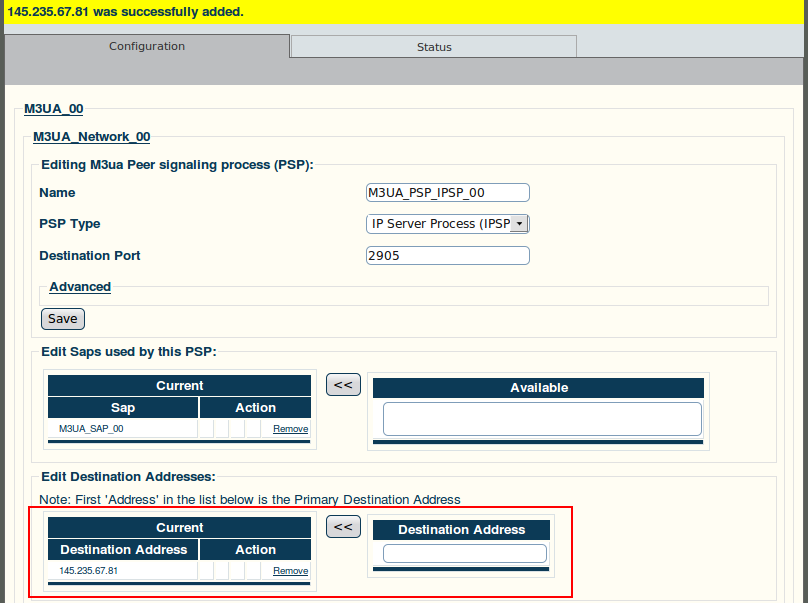Select the Configuration tab
This screenshot has width=808, height=603.
(x=147, y=46)
